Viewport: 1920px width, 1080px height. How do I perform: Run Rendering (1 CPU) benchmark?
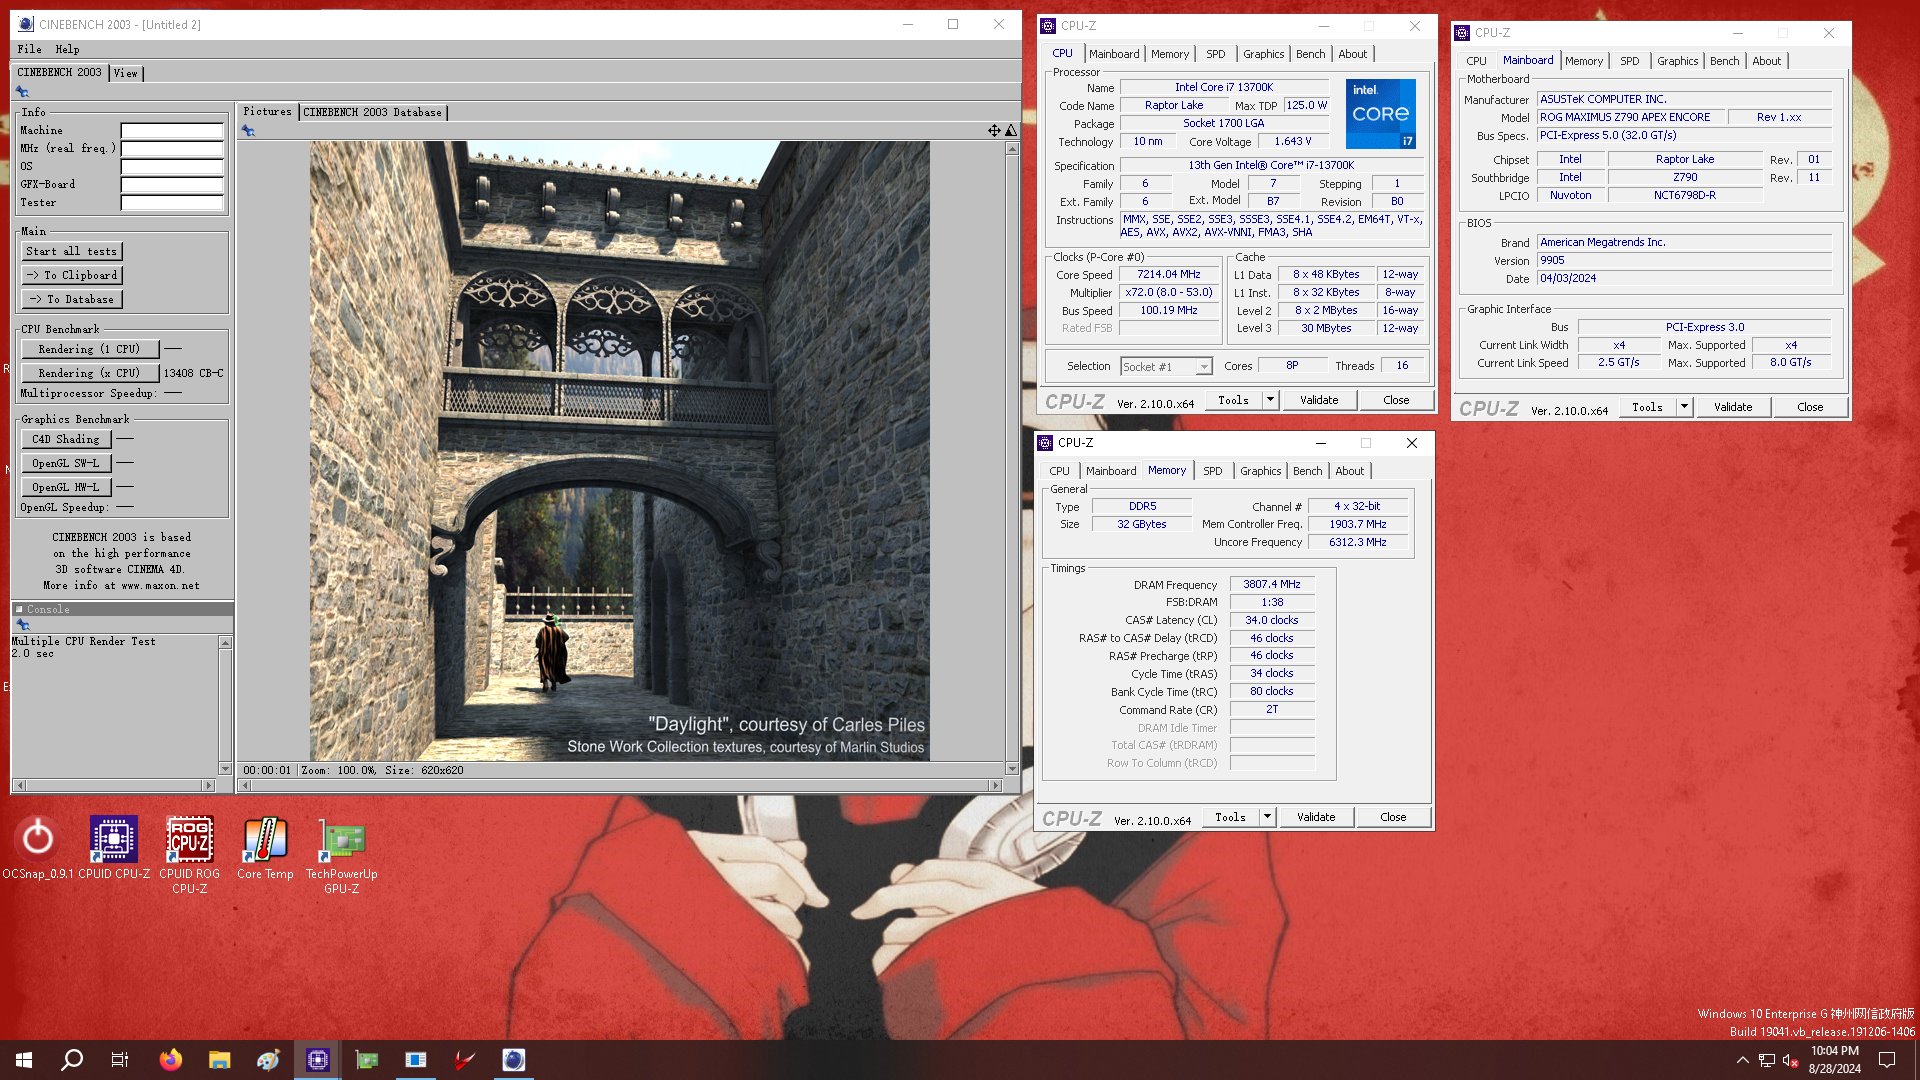point(89,349)
